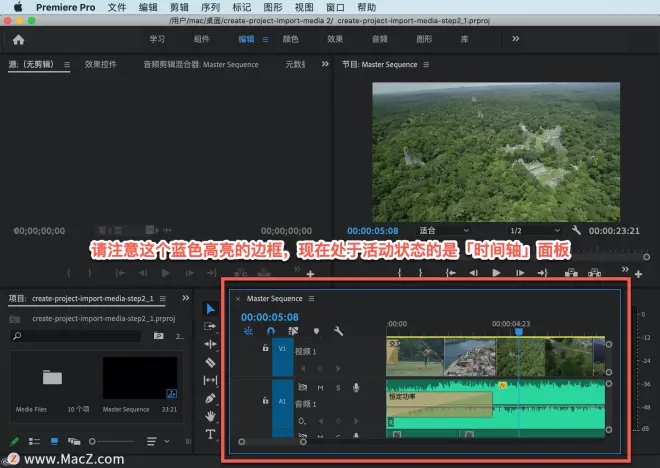Click Lift button in Program Monitor
Viewport: 660px width, 468px height.
(x=571, y=273)
